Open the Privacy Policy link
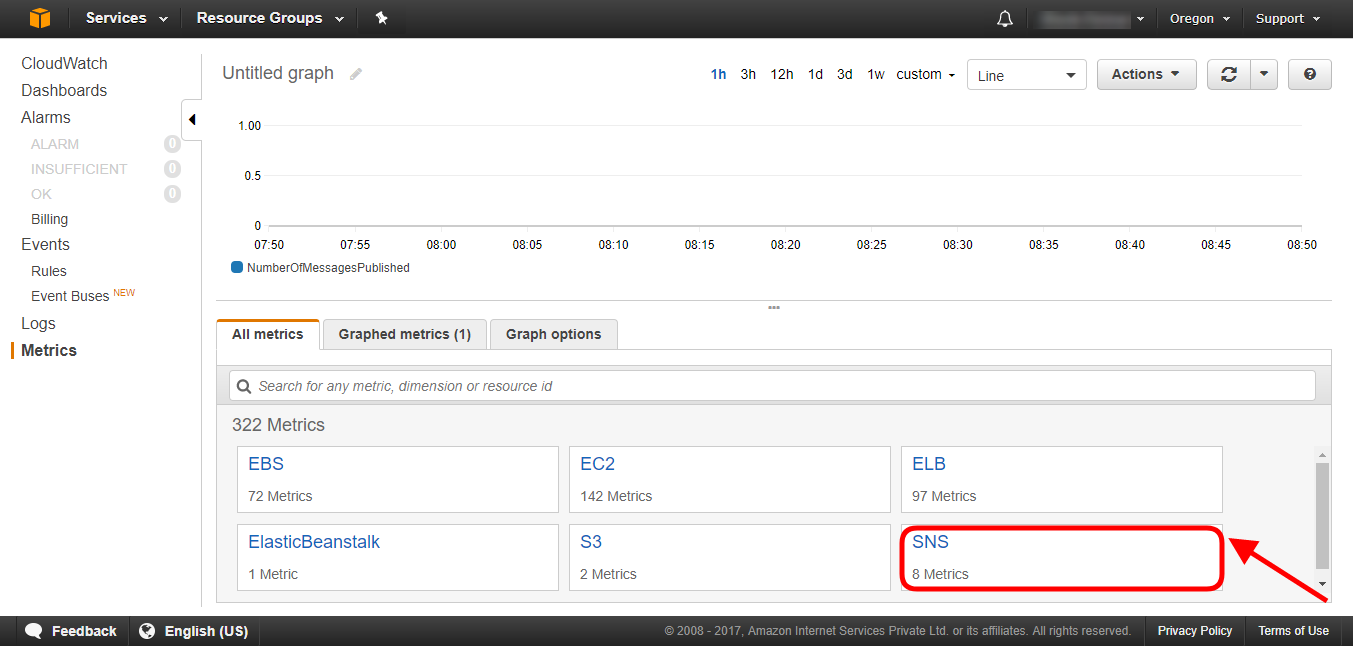Viewport: 1353px width, 646px height. click(x=1195, y=631)
